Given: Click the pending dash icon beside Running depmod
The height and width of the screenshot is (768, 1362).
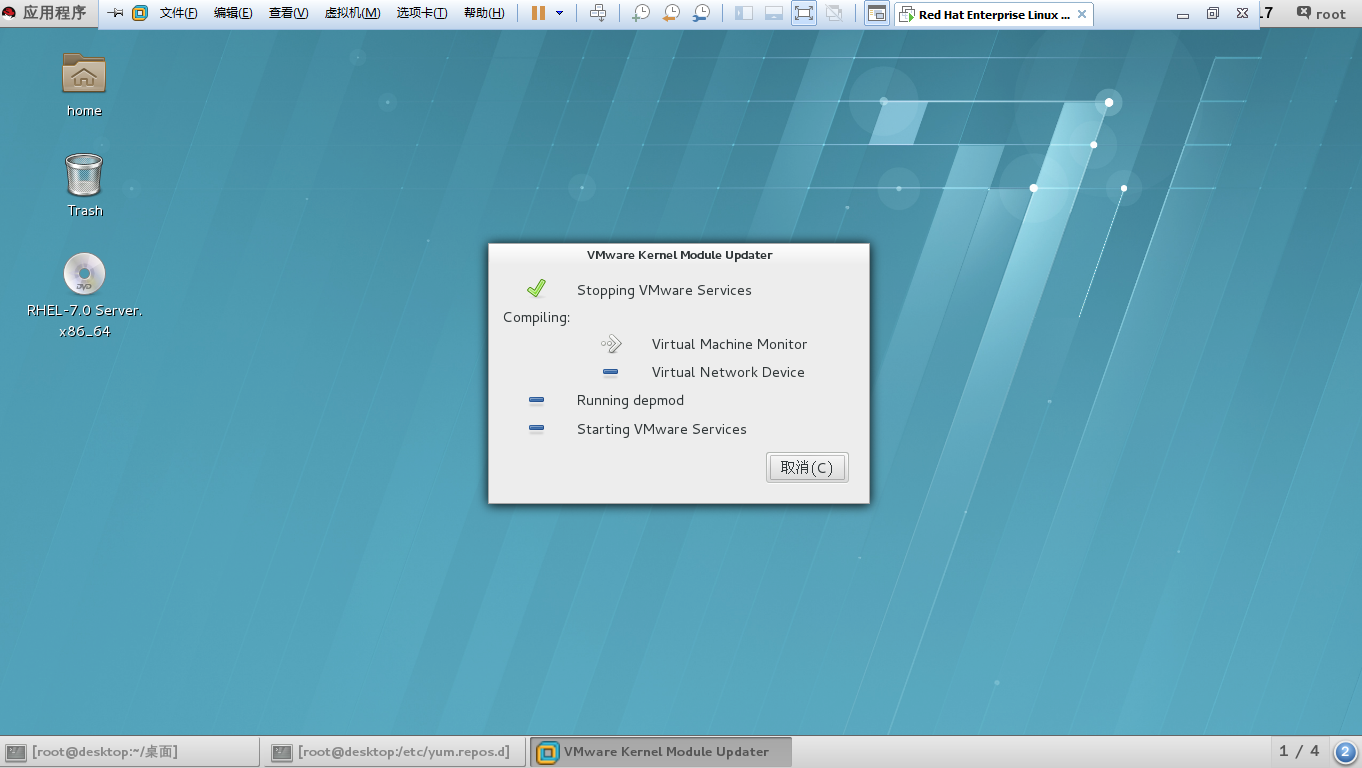Looking at the screenshot, I should 536,400.
